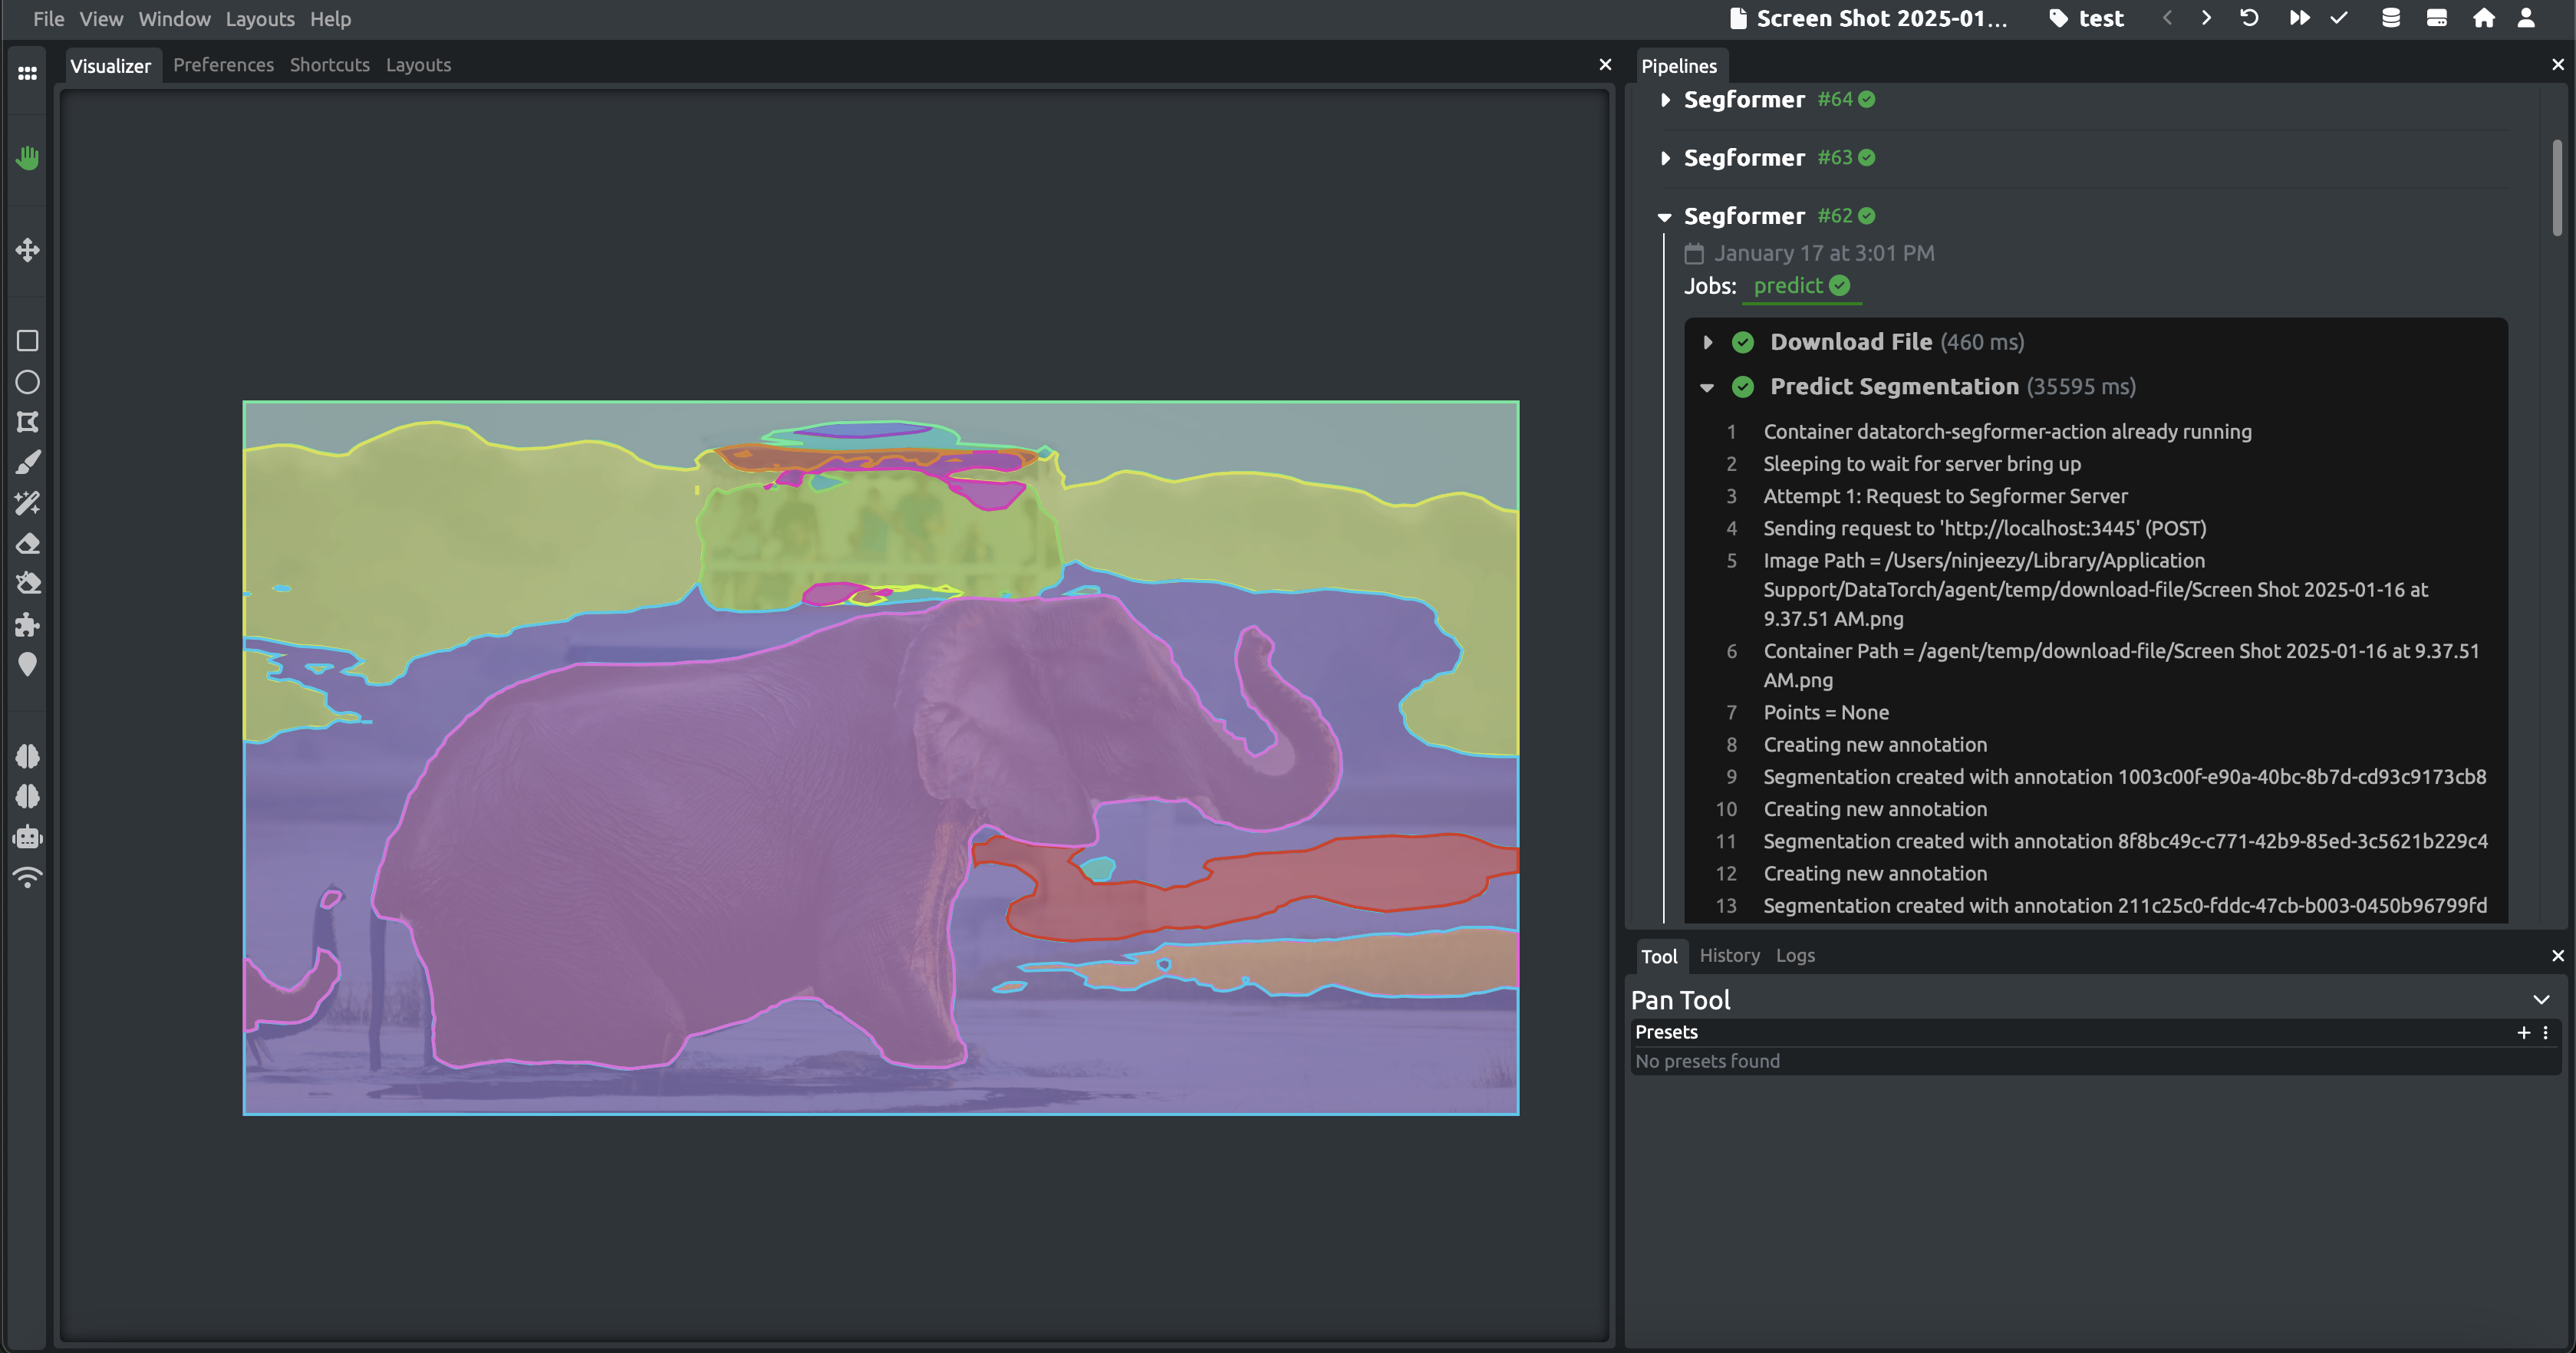Expand the Segformer #63 pipeline
This screenshot has height=1353, width=2576.
coord(1665,158)
